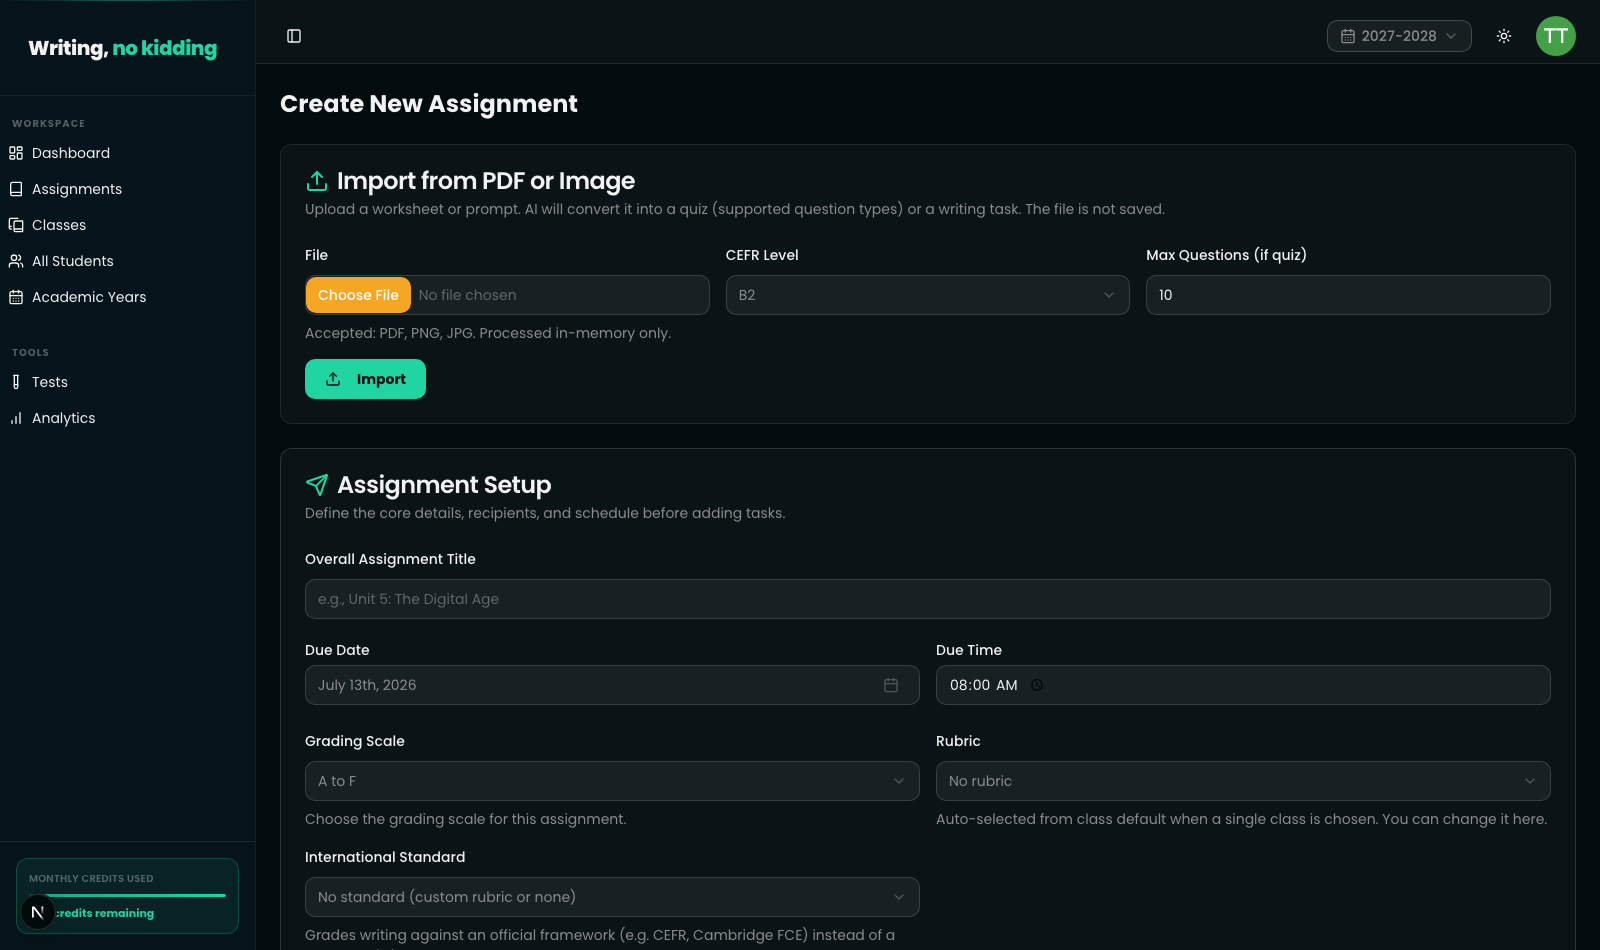1600x950 pixels.
Task: Click the credits remaining link
Action: tap(104, 913)
